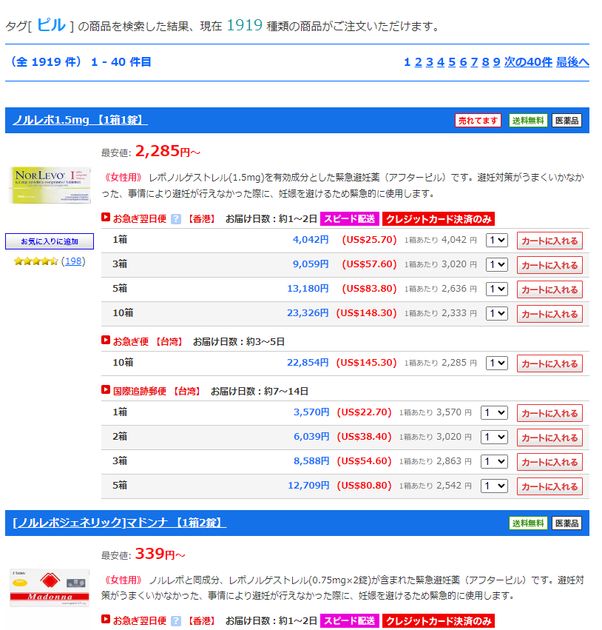
Task: Click the クレジットカード決済のみ badge under マドンナ
Action: [439, 621]
